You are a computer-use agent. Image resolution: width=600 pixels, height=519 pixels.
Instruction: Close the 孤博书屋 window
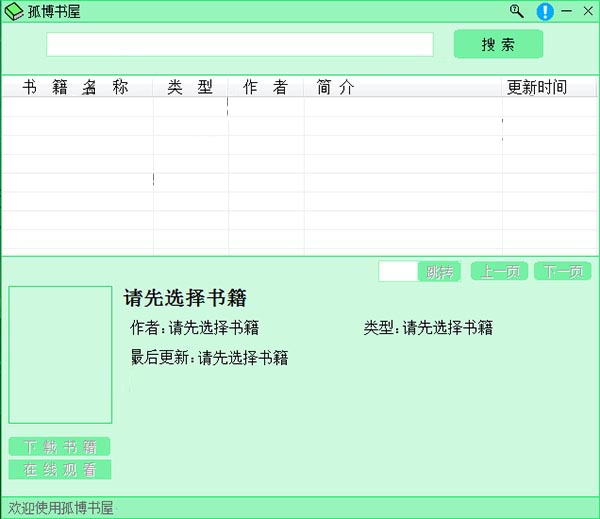point(588,11)
